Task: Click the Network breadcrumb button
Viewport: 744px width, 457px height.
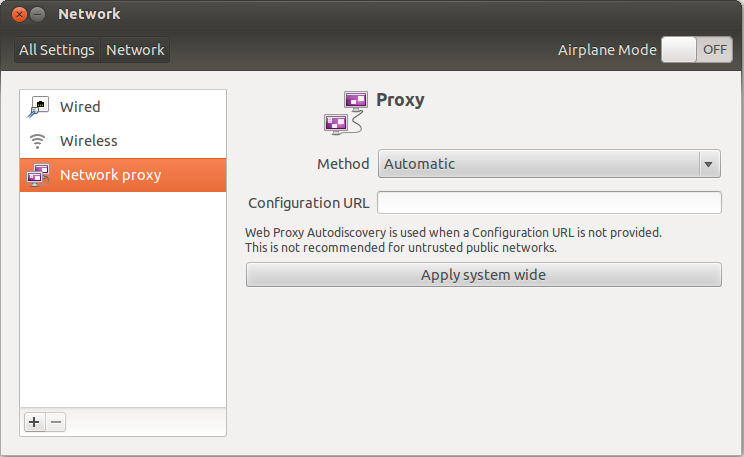Action: click(x=135, y=50)
